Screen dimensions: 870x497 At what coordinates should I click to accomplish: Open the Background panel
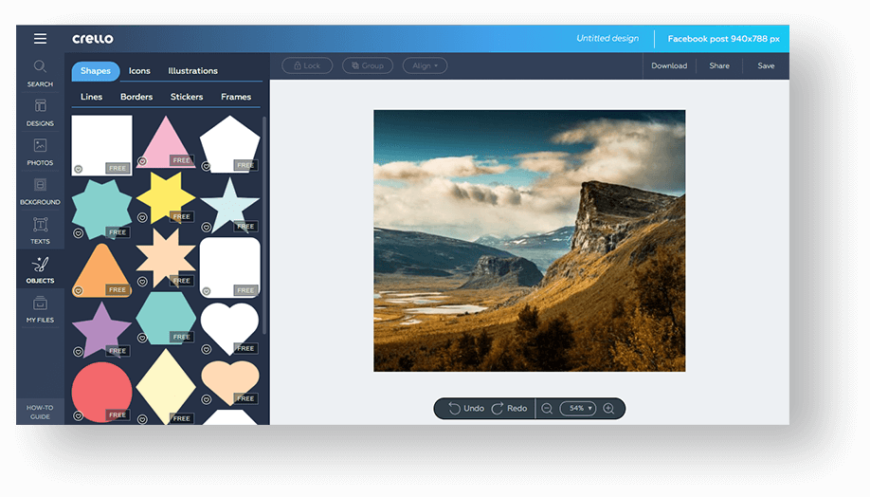coord(40,190)
